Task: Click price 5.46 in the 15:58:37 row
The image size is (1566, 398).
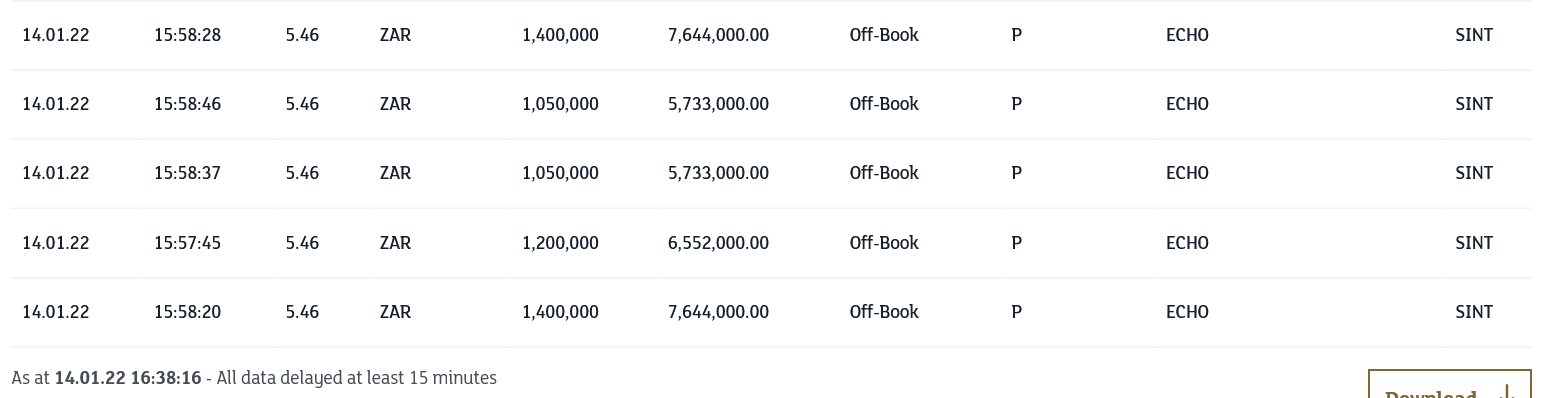Action: point(302,173)
